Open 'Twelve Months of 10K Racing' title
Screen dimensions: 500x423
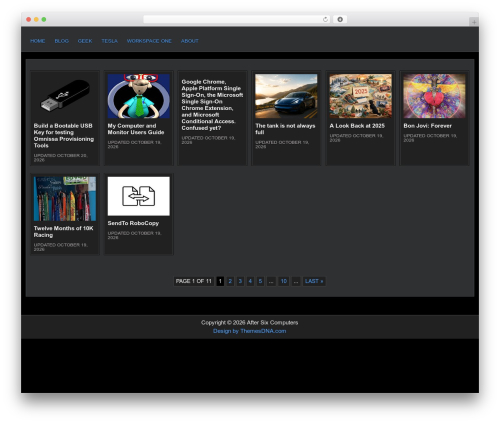[x=63, y=232]
